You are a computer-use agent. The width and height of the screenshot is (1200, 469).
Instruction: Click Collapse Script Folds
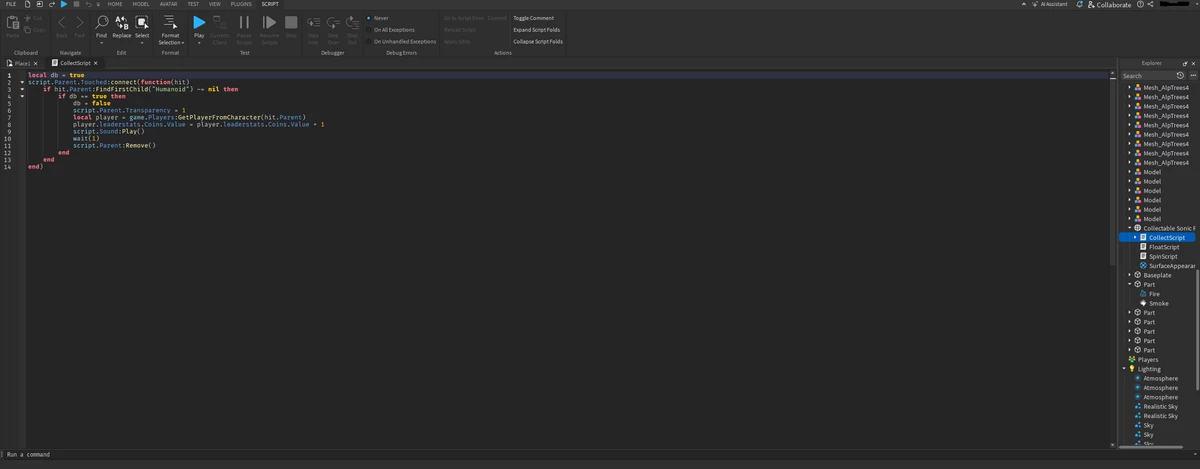[538, 42]
